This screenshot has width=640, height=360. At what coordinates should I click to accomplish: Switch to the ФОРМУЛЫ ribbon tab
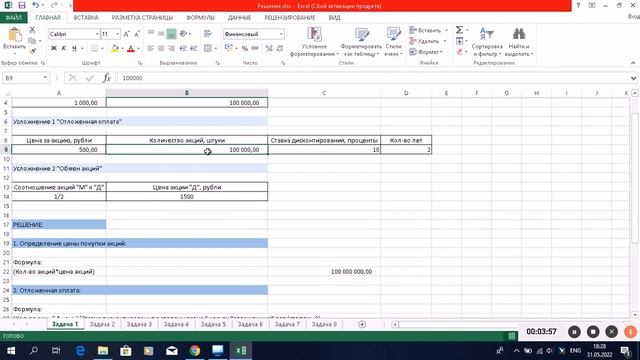pyautogui.click(x=200, y=18)
